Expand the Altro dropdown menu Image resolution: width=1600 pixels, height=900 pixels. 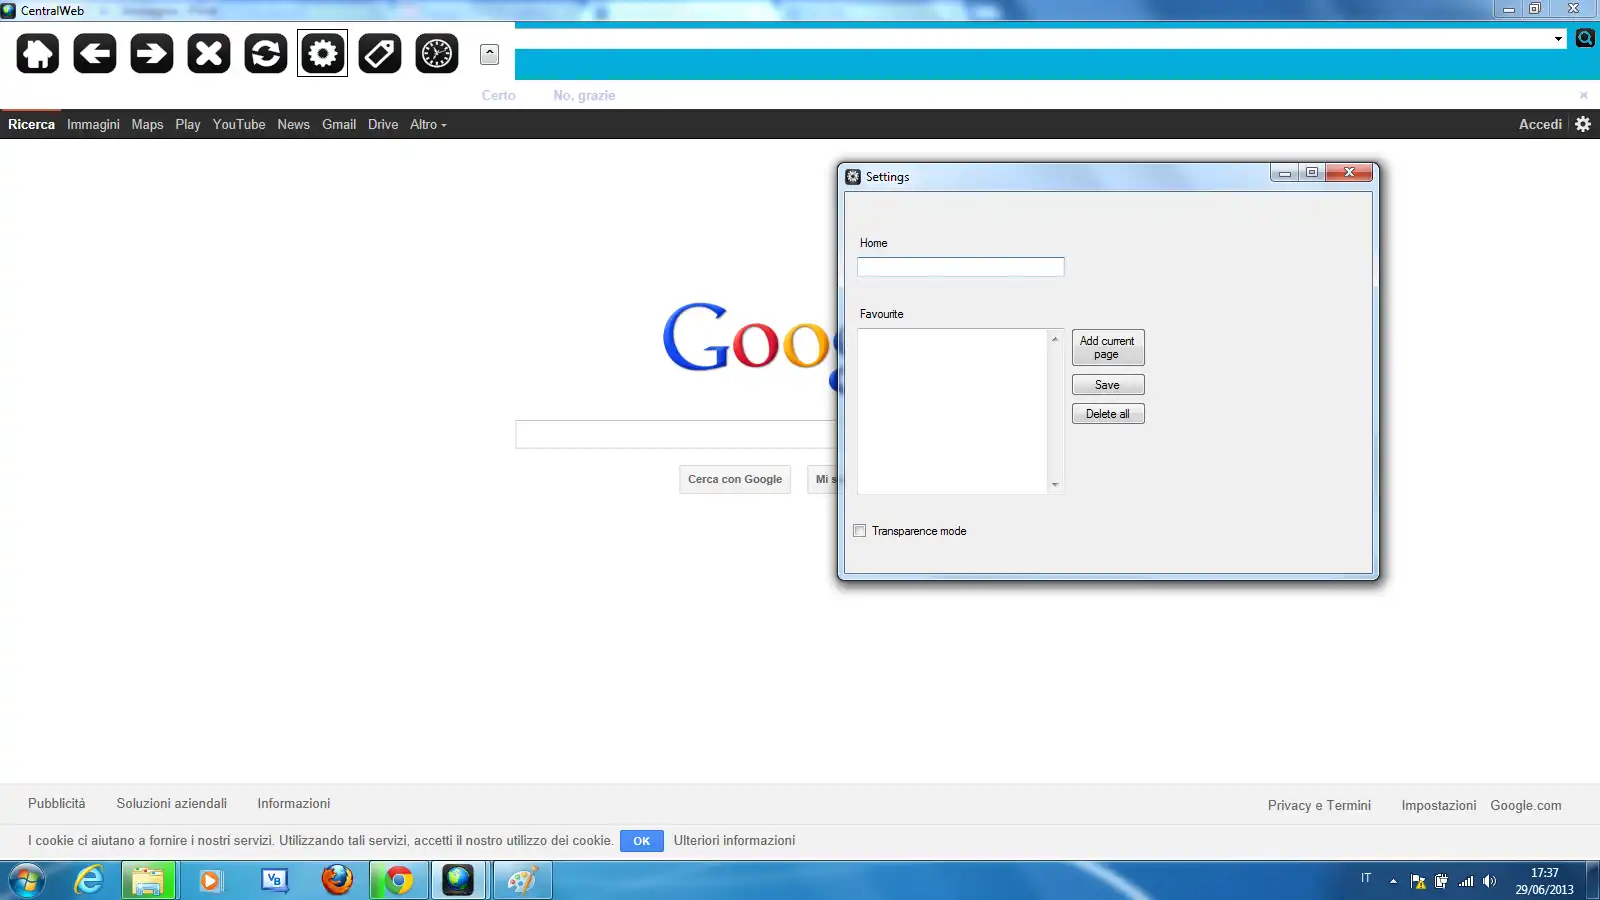tap(428, 124)
